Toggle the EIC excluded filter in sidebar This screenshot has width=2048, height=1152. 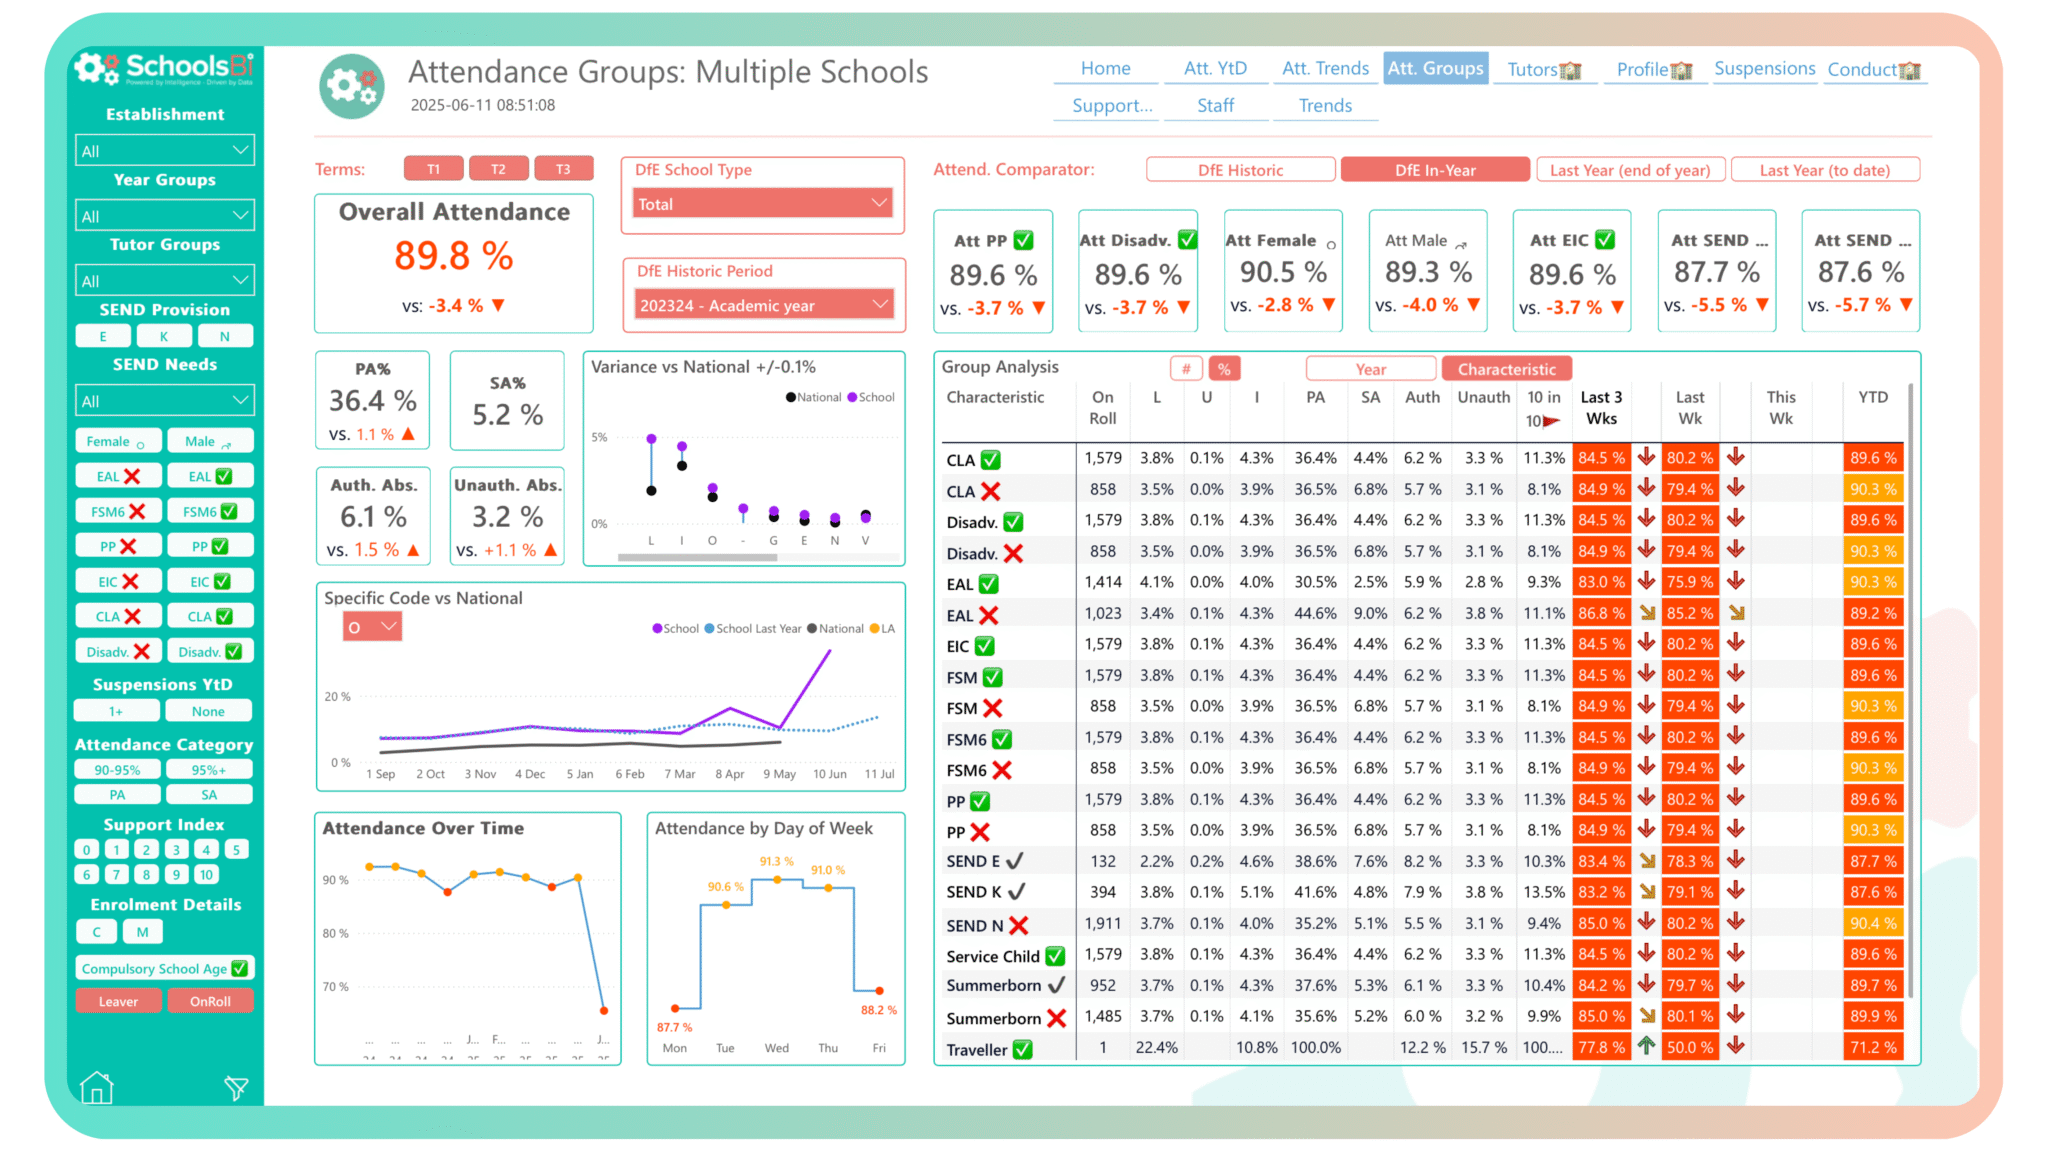click(x=118, y=580)
